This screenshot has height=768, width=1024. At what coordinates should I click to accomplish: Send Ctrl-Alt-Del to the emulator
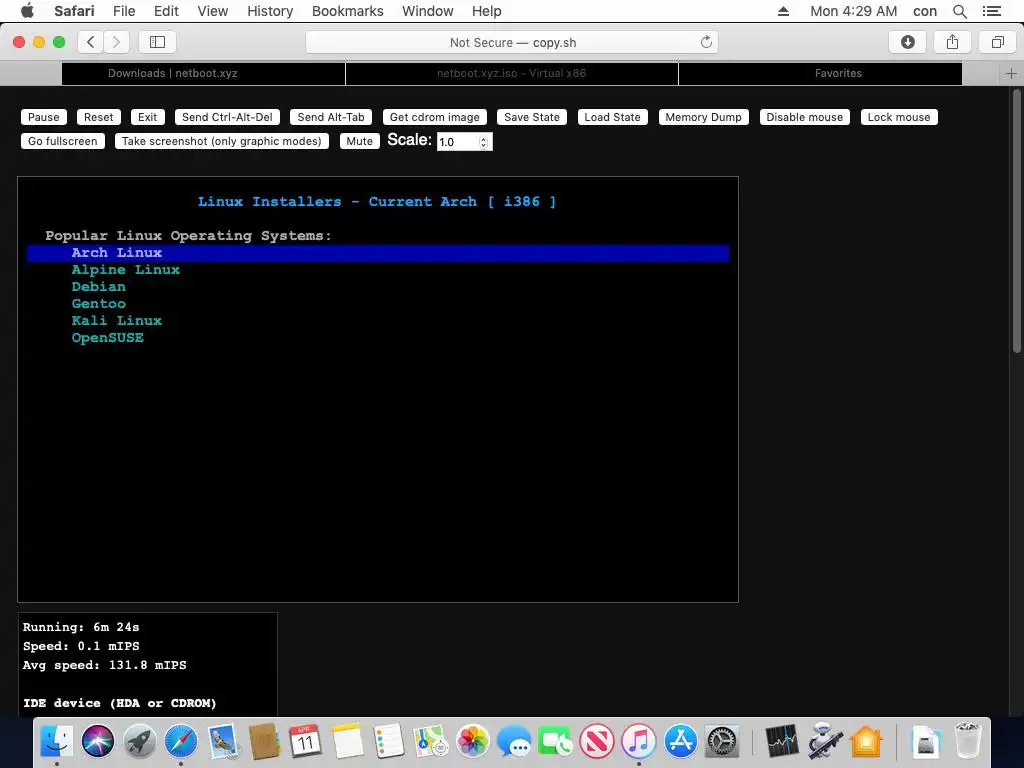coord(227,117)
